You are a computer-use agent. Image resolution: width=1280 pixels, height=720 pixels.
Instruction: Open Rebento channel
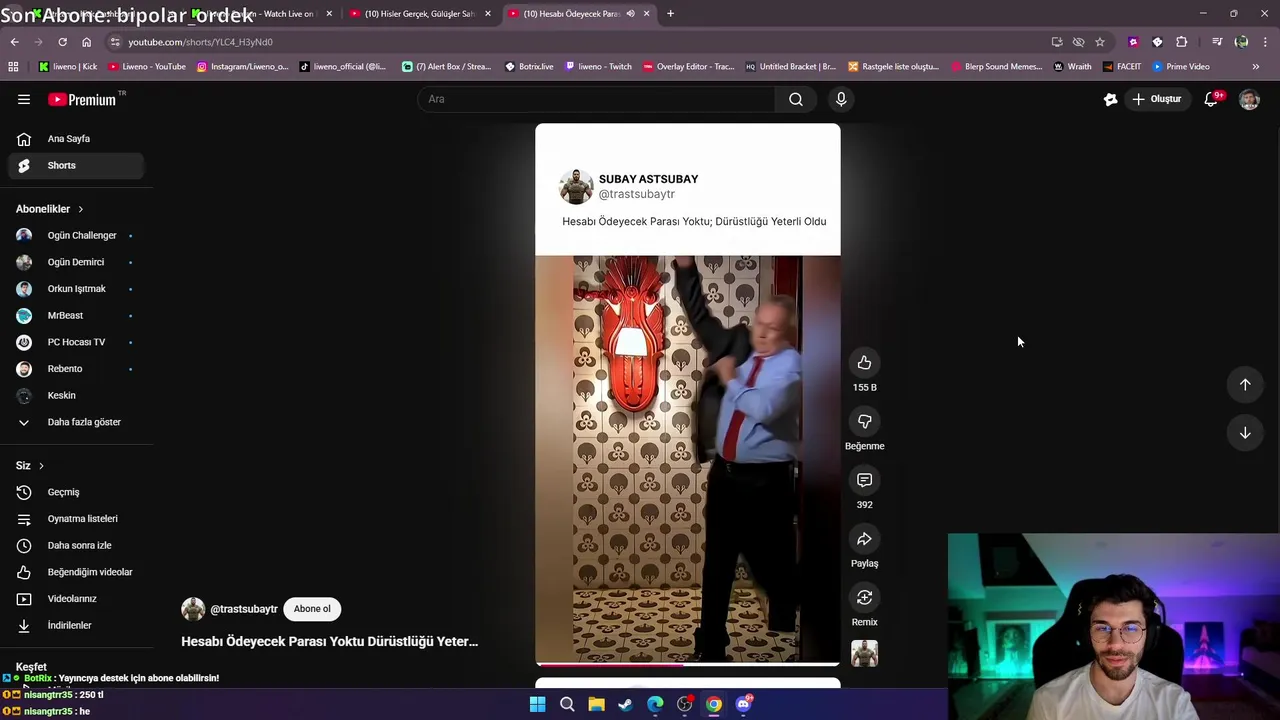(x=76, y=369)
